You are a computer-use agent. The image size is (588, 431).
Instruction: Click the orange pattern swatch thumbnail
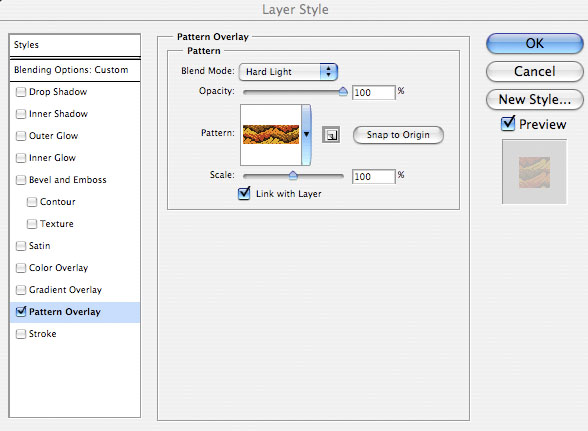pyautogui.click(x=271, y=134)
